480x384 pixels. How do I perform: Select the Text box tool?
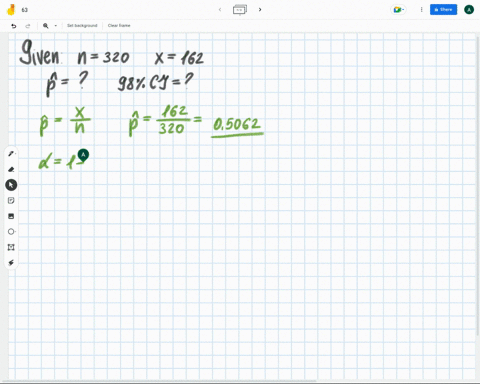click(11, 247)
